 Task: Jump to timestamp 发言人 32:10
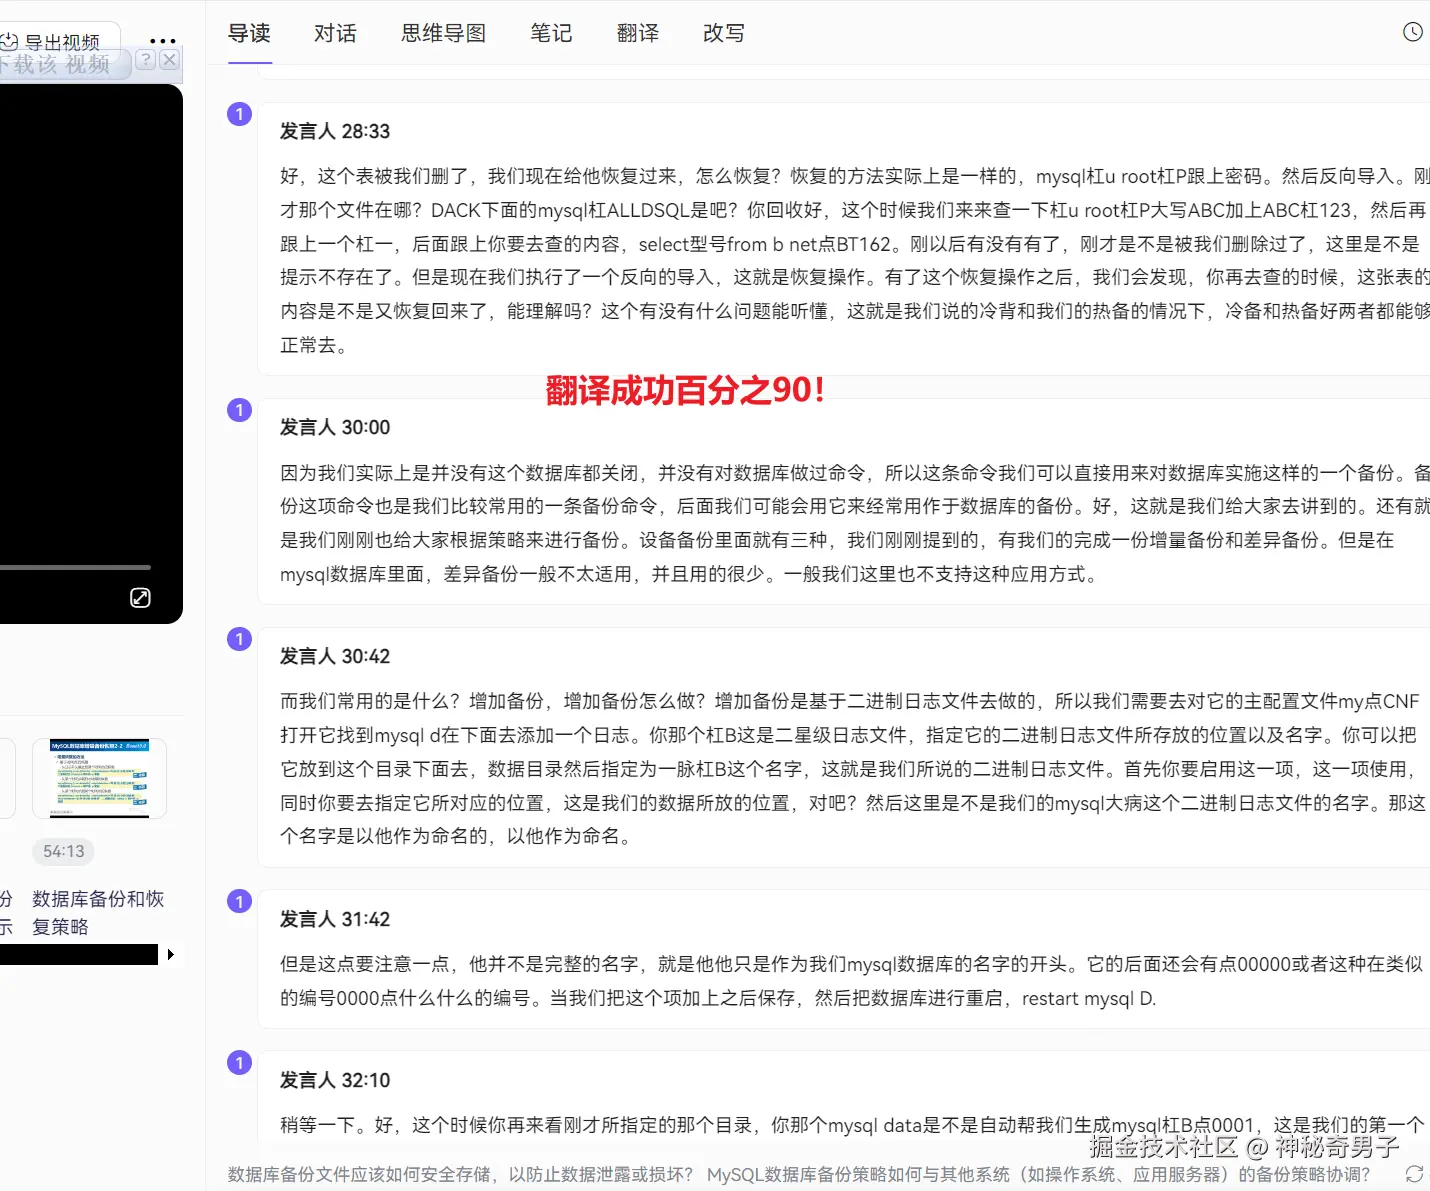335,1080
